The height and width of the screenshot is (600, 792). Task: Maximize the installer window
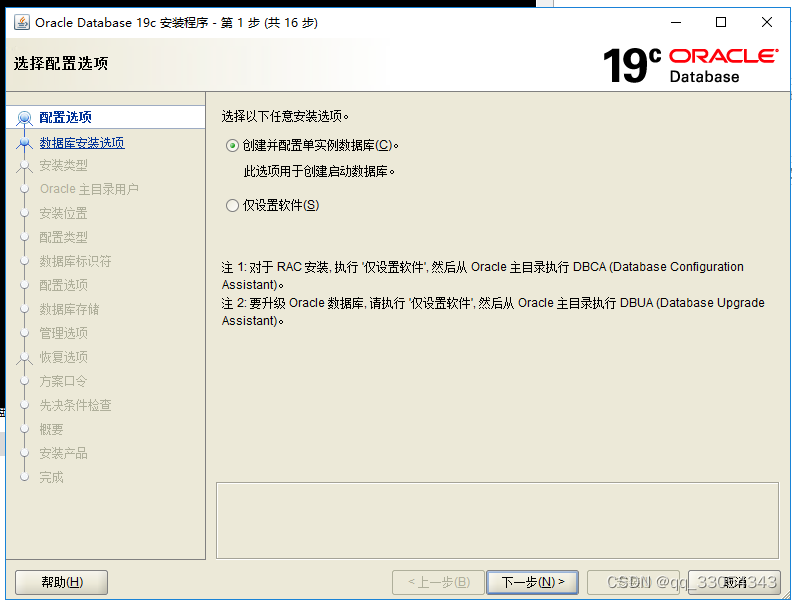click(721, 22)
